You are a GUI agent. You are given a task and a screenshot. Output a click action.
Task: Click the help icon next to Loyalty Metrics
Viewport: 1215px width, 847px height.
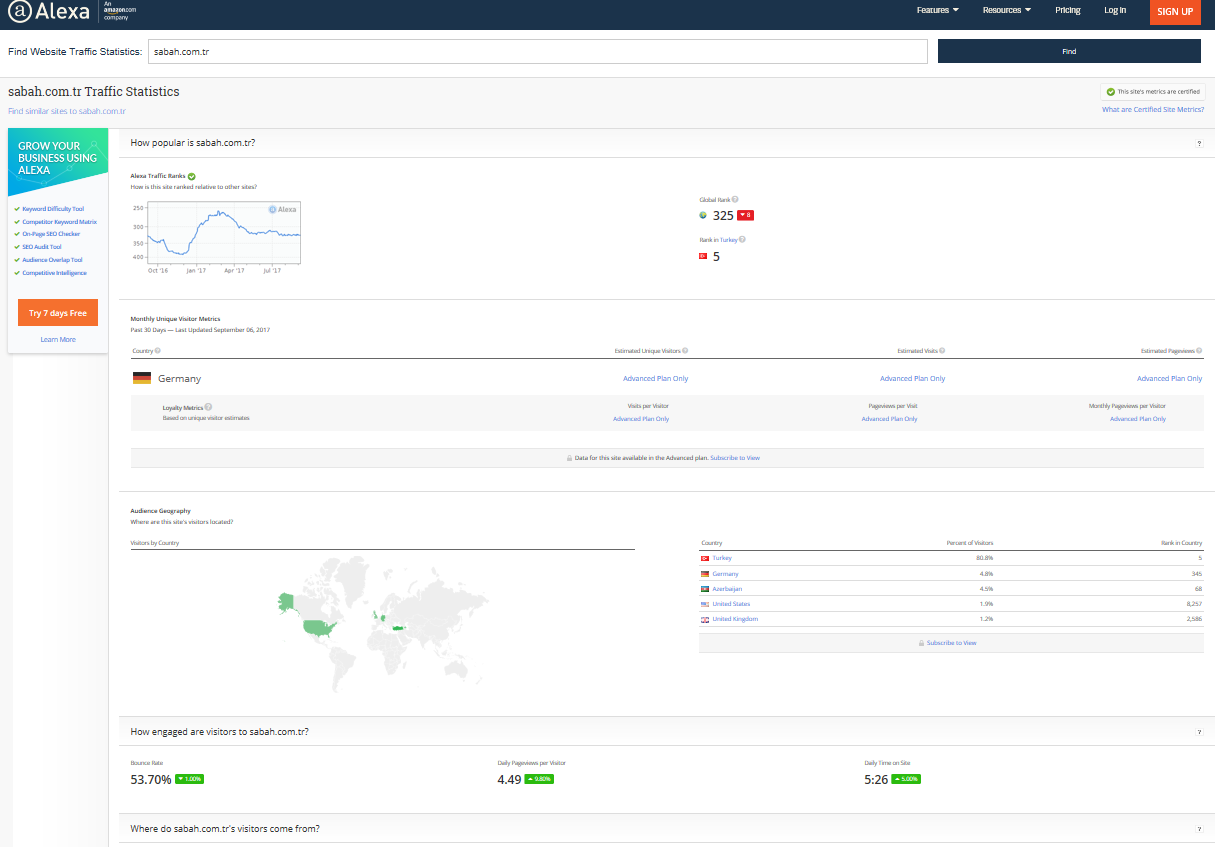[208, 408]
